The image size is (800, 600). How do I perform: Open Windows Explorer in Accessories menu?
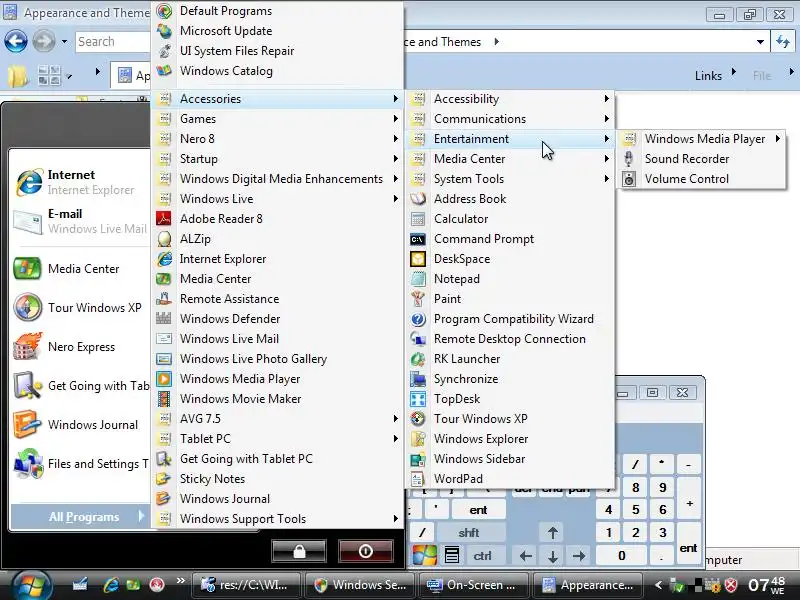click(509, 439)
